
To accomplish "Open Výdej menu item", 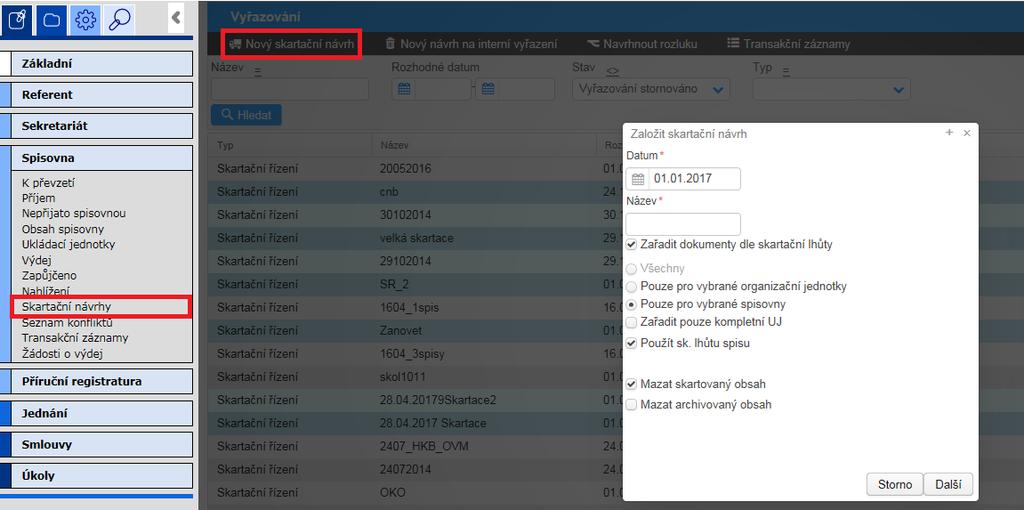I will (x=37, y=261).
